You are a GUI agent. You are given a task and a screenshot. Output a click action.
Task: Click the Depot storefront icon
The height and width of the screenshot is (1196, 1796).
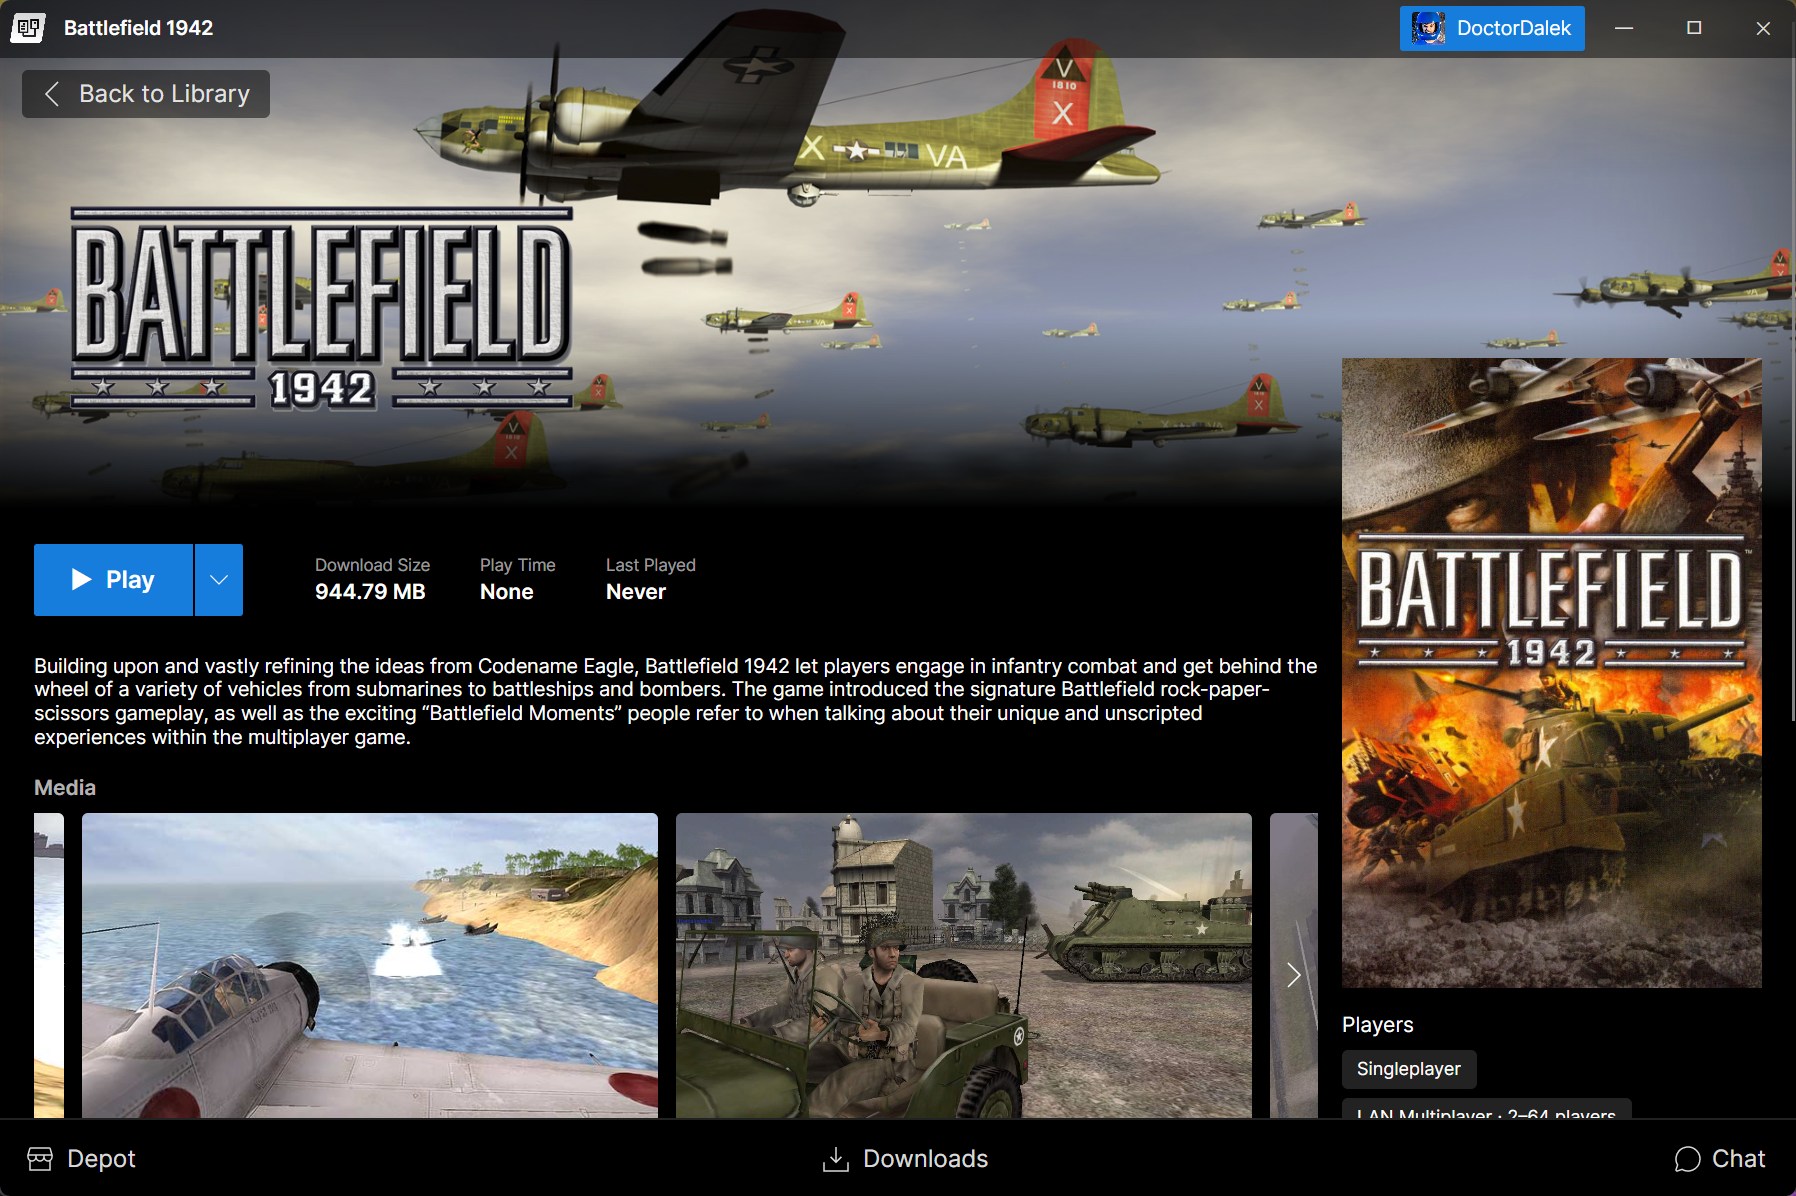[40, 1158]
